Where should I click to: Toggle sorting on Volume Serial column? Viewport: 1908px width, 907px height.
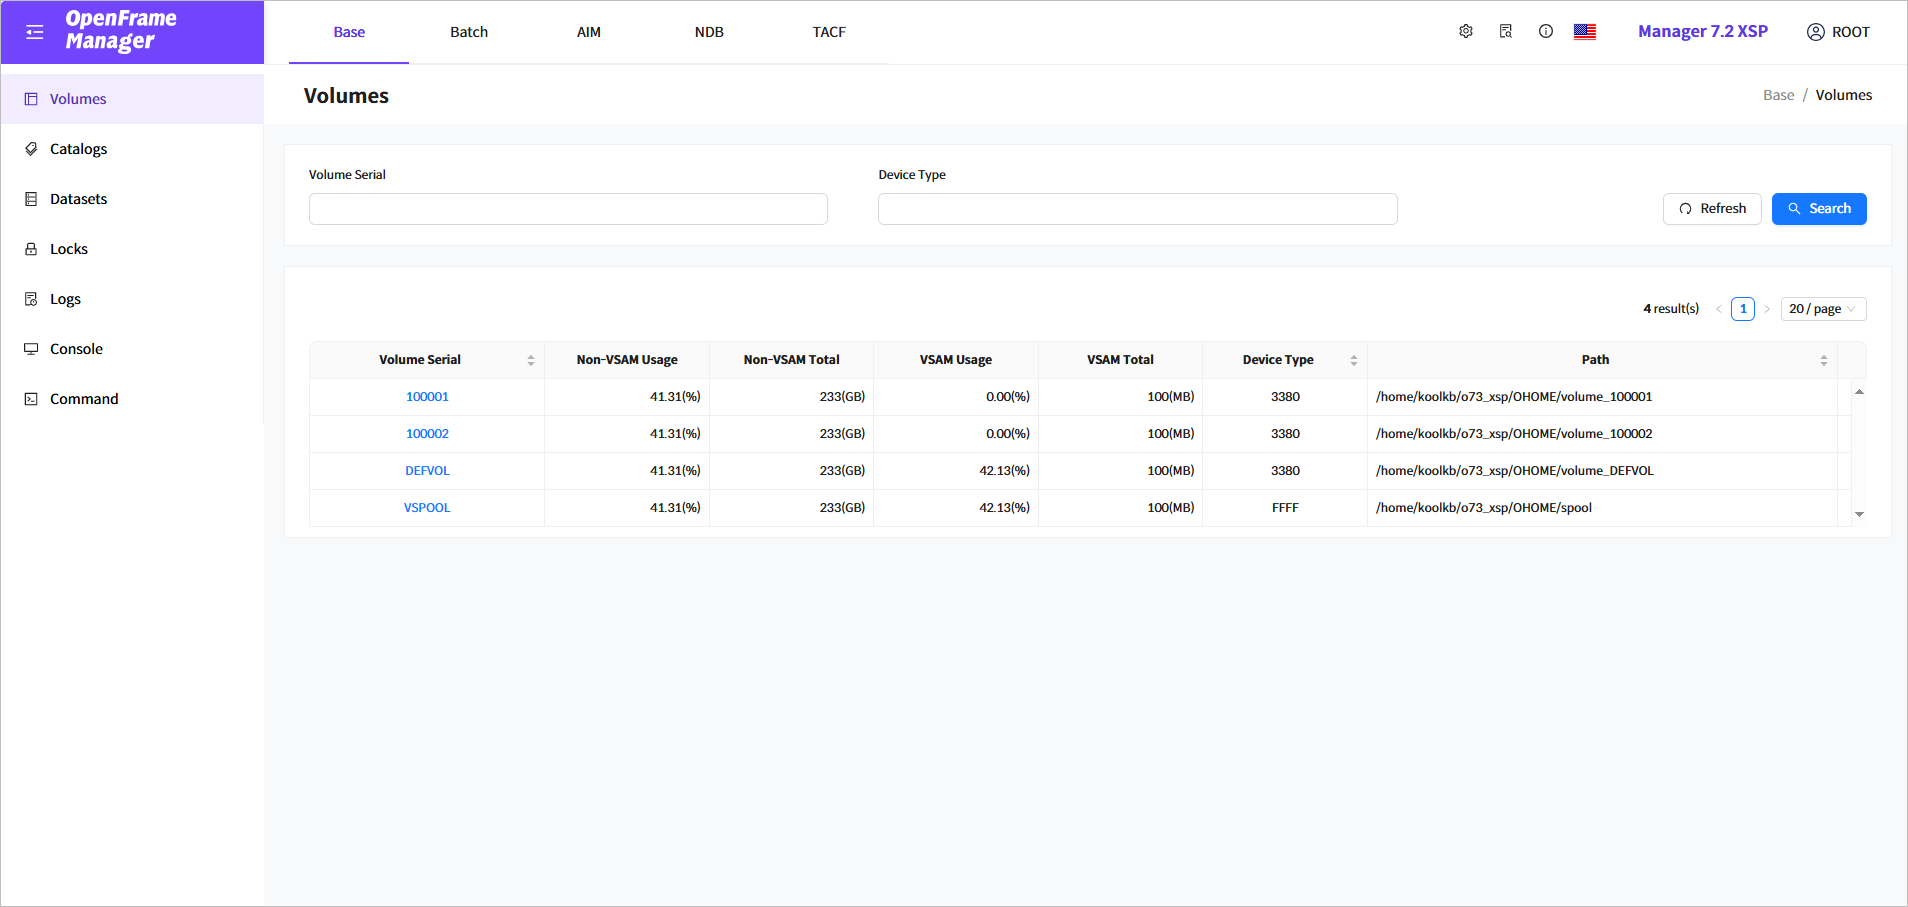point(530,360)
